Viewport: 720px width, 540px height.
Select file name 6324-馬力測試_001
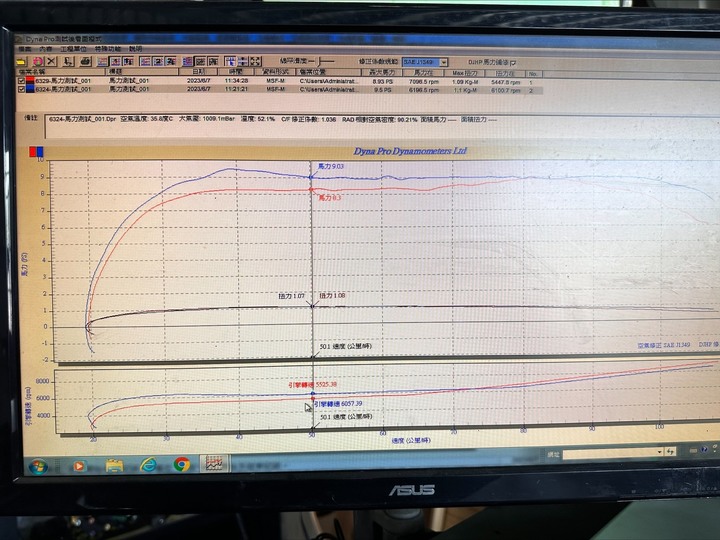(63, 89)
